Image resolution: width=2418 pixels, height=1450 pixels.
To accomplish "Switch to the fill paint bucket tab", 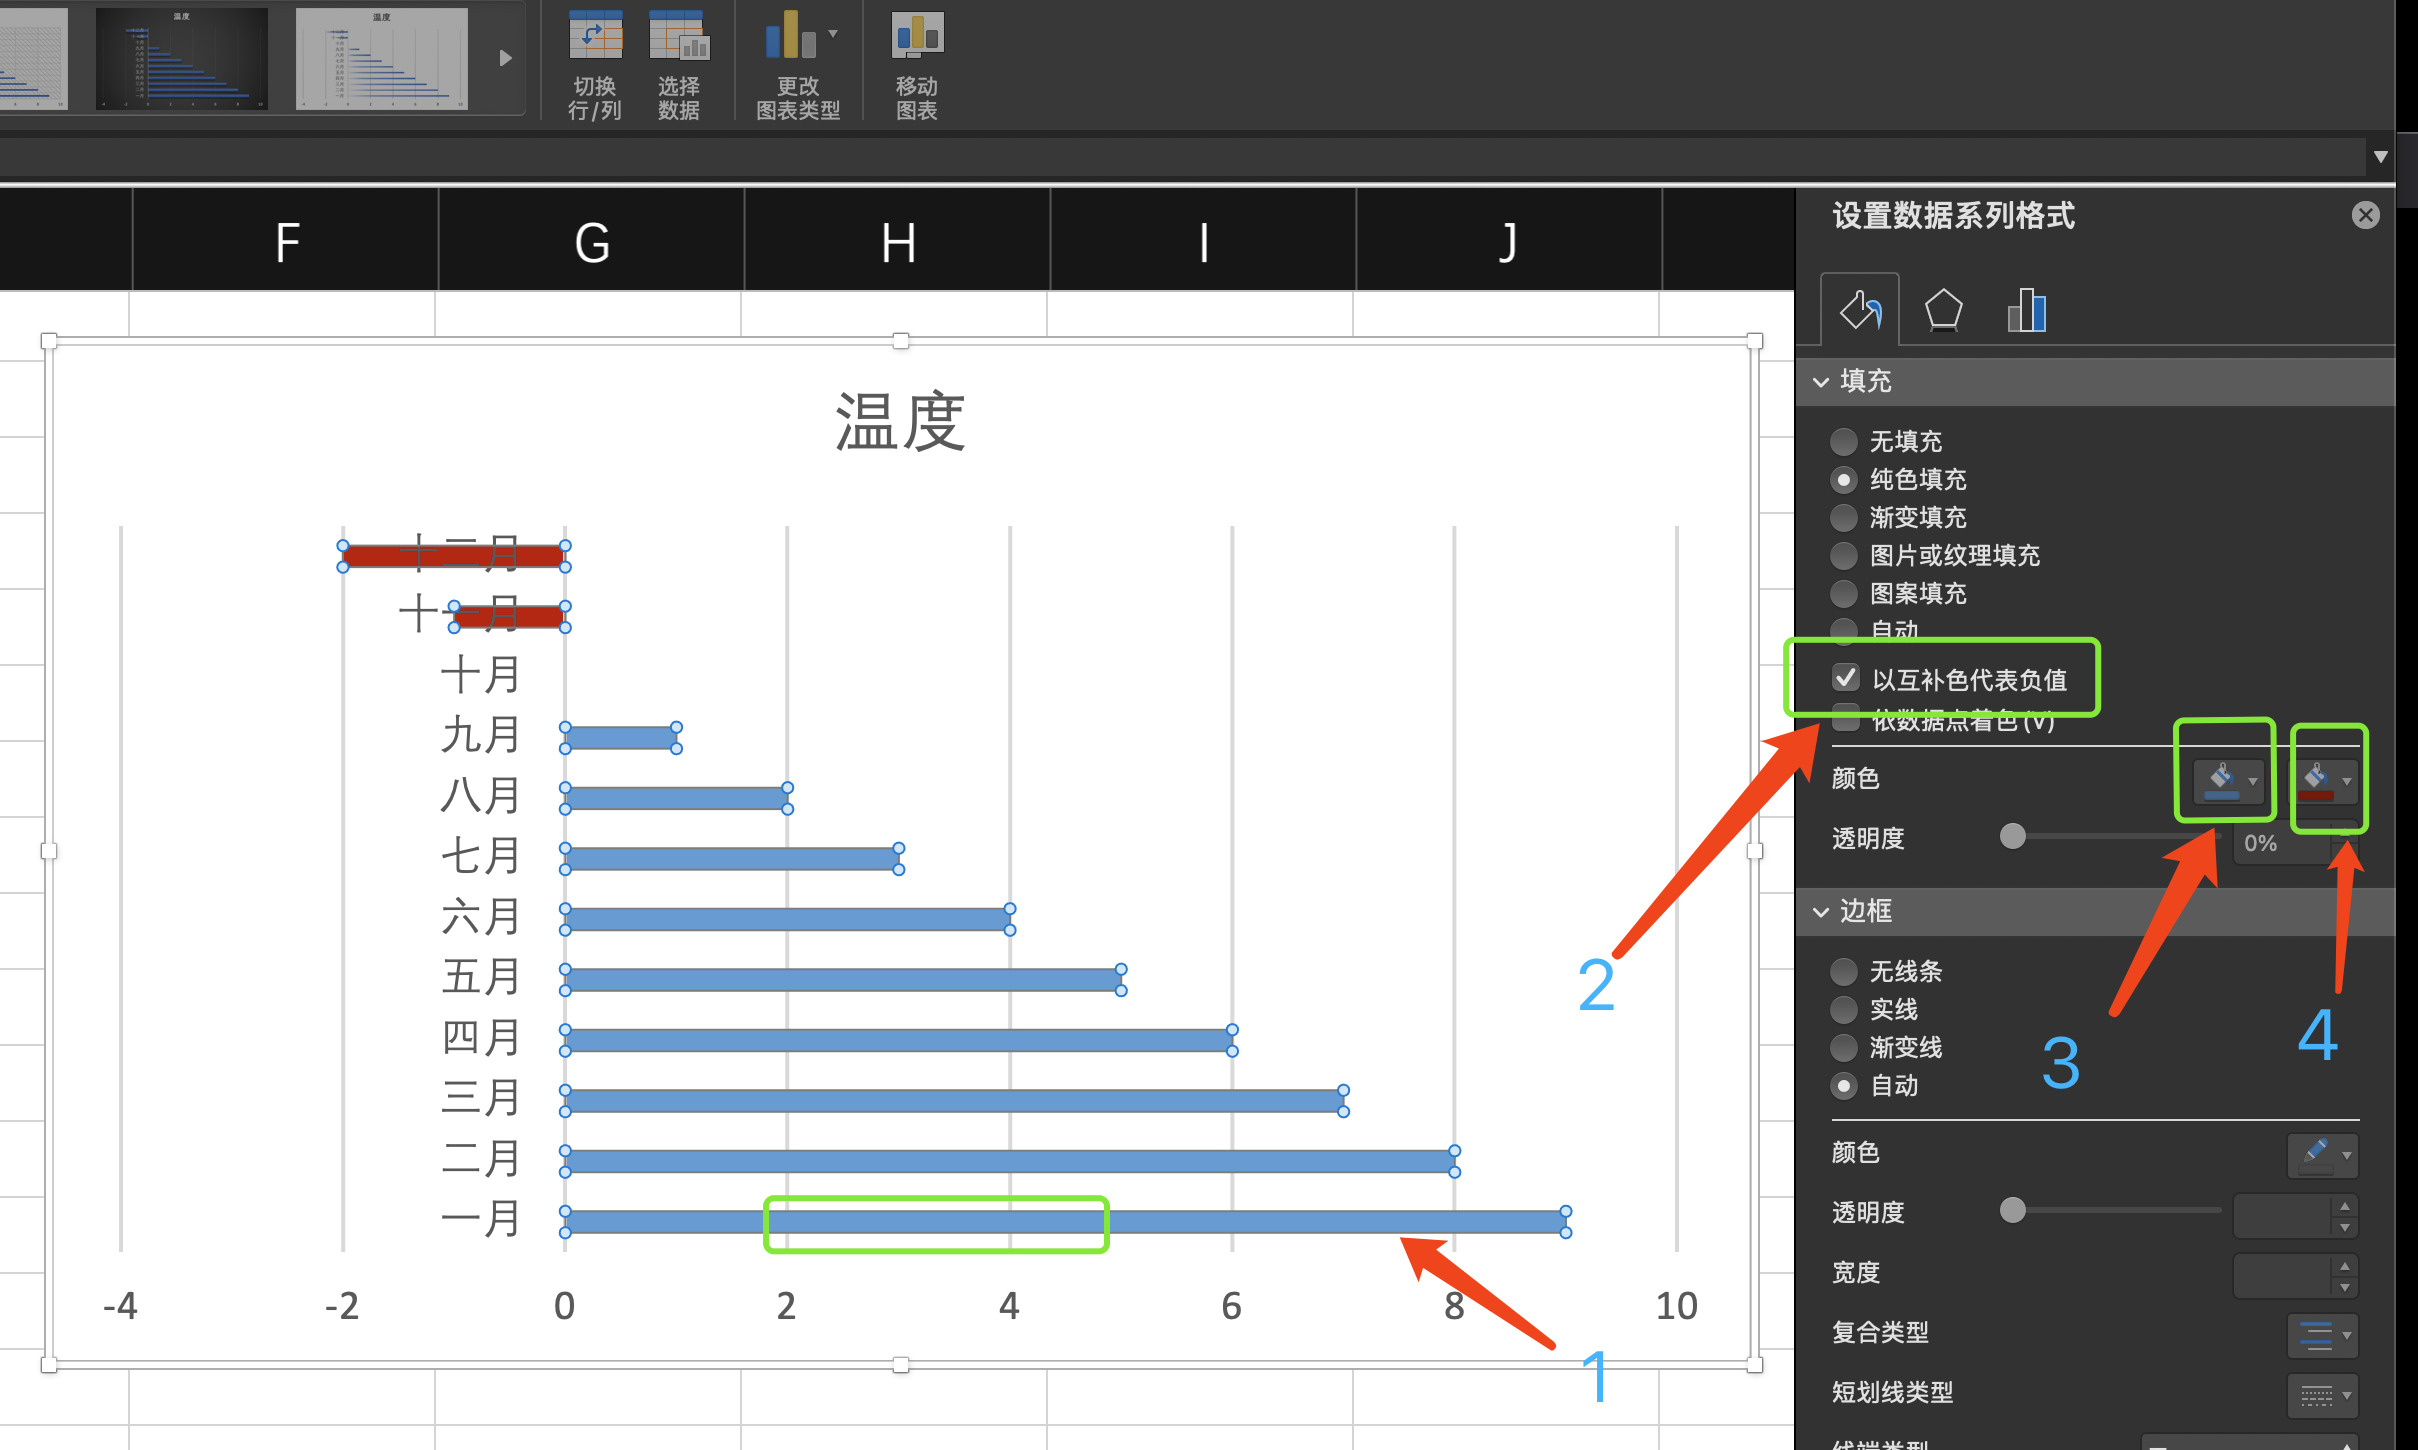I will coord(1858,309).
